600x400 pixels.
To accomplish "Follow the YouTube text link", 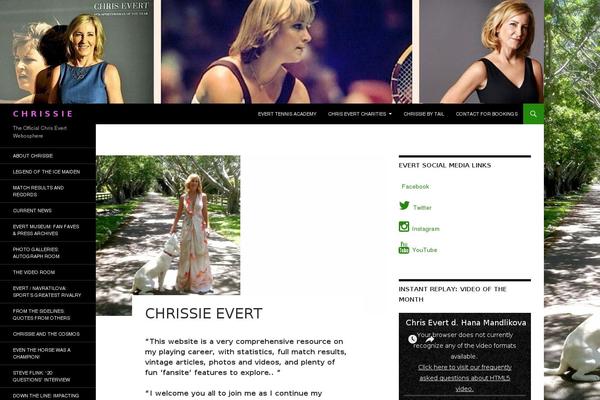I will pos(424,250).
